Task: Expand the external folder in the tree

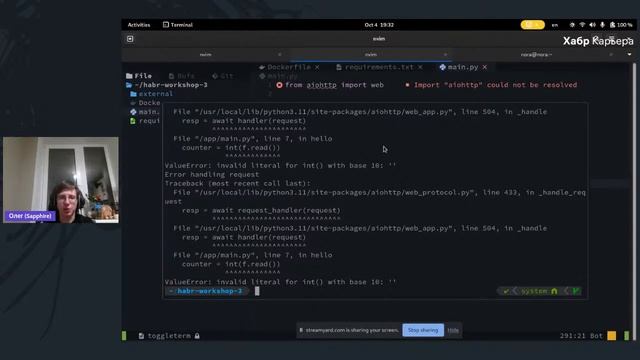Action: (151, 94)
